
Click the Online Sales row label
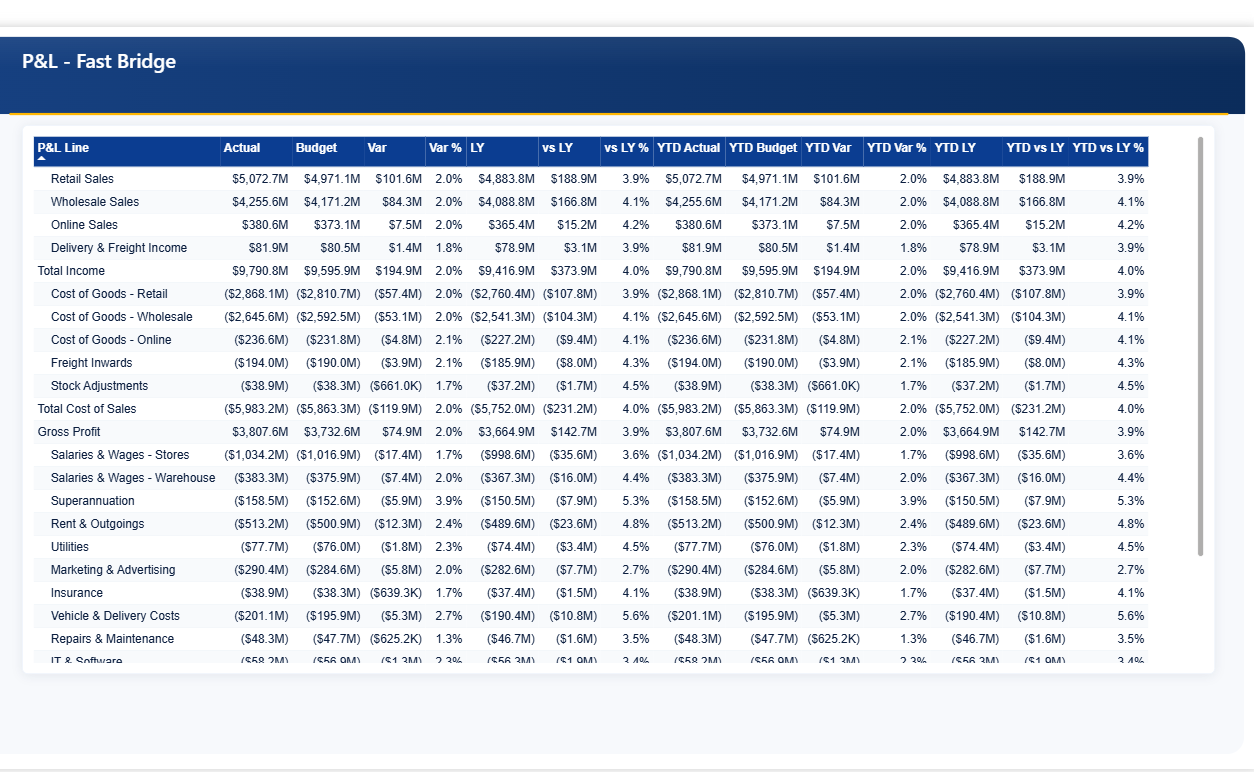click(84, 225)
